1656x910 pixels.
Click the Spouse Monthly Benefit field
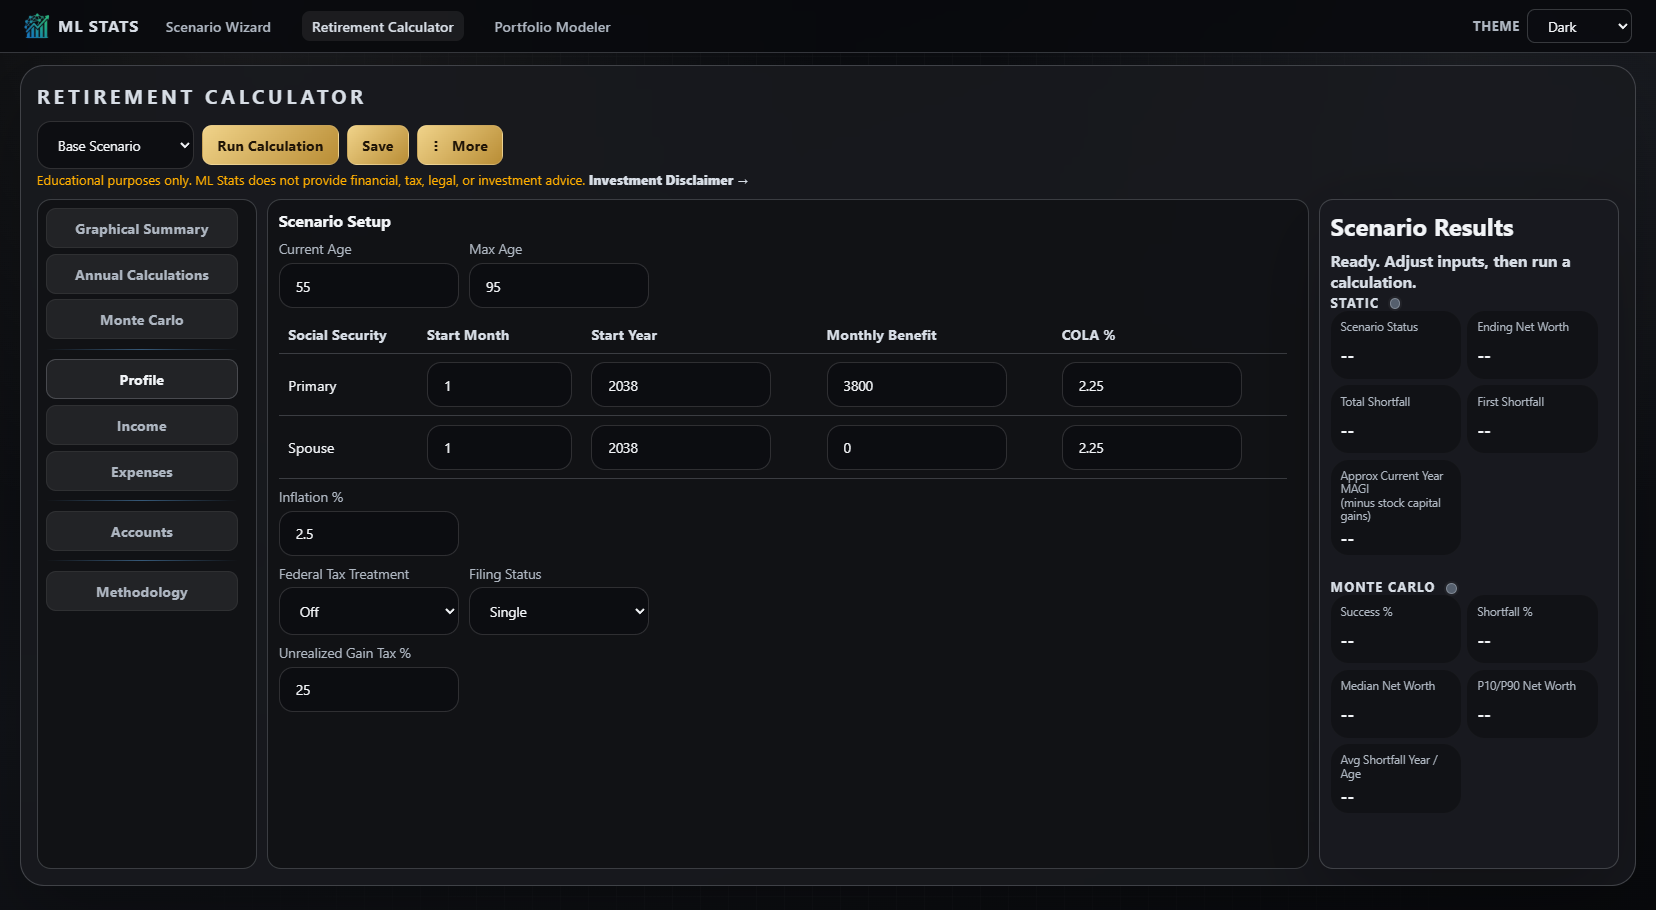click(x=916, y=447)
